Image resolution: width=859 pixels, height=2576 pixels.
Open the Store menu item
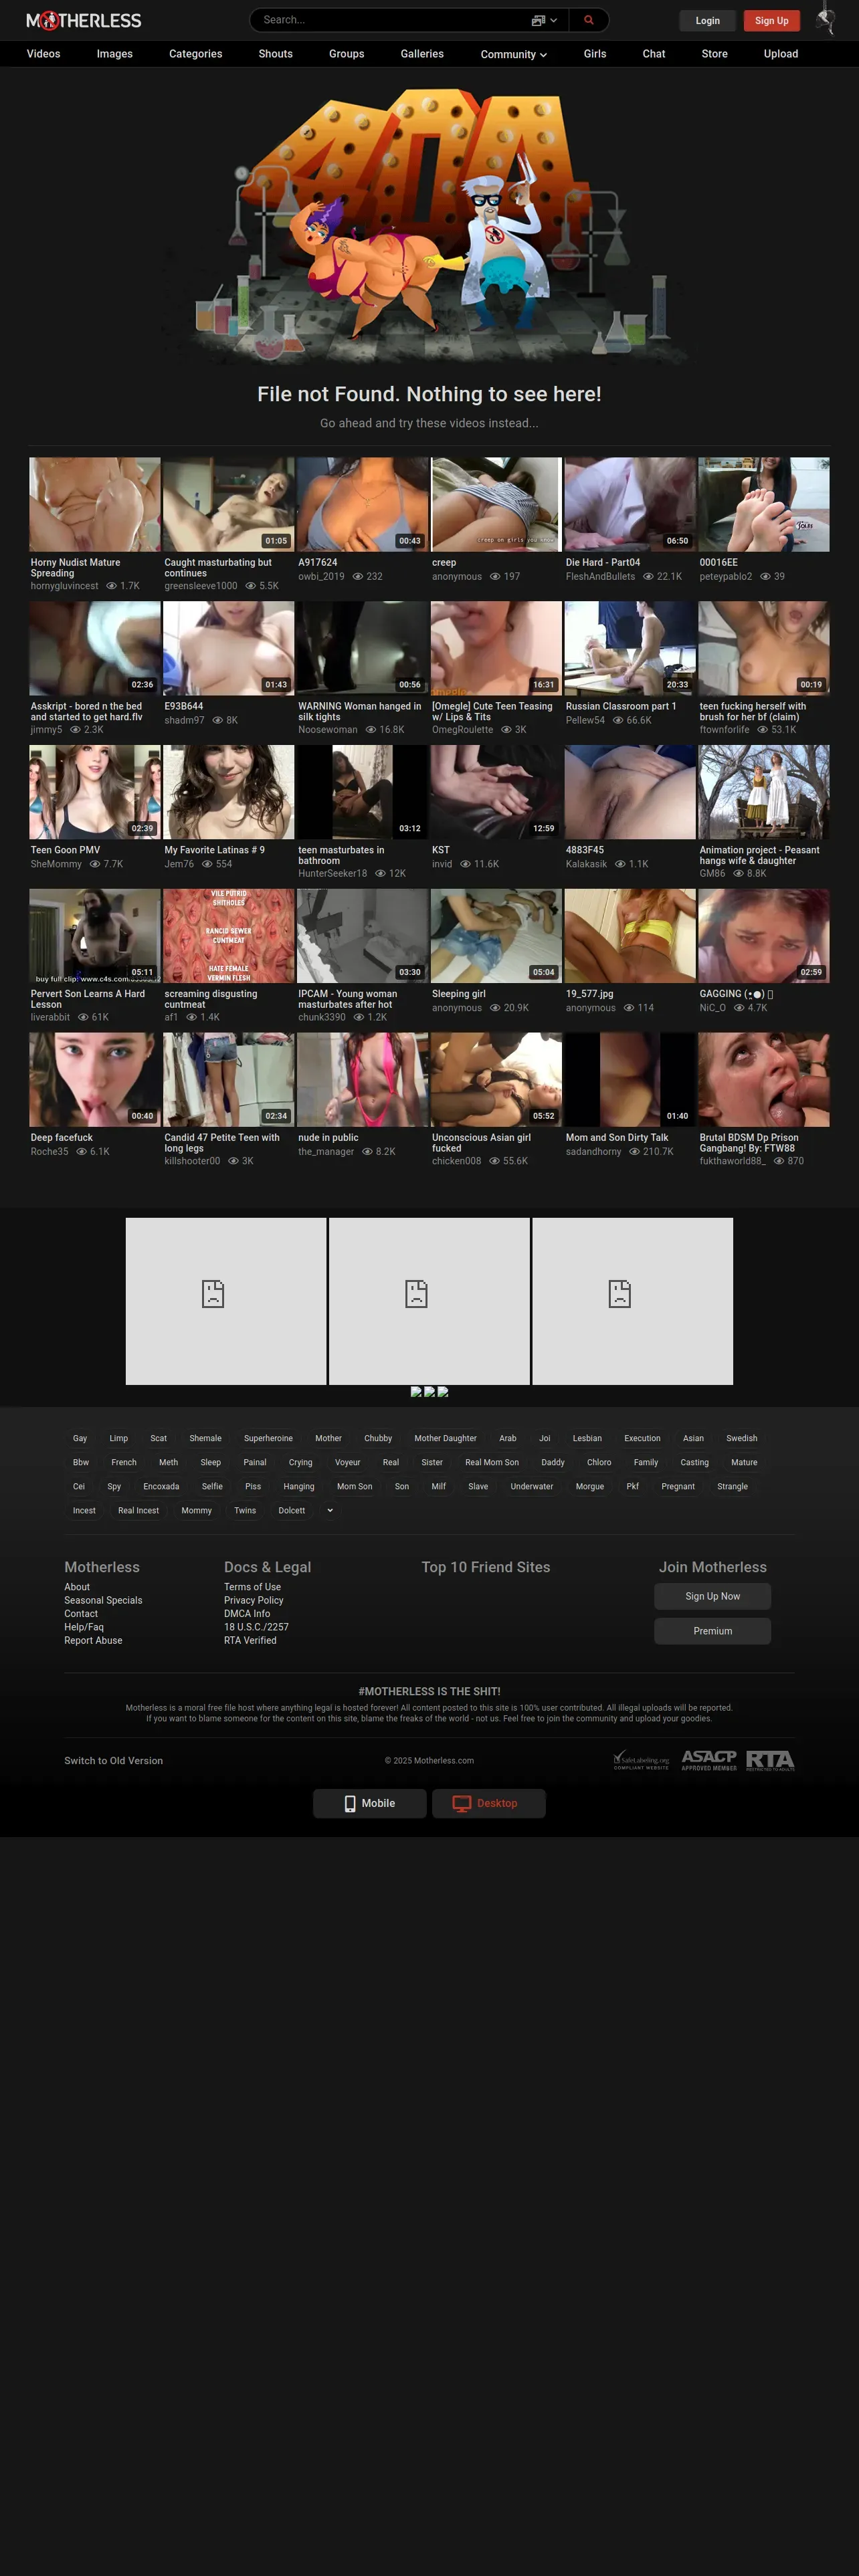pos(715,54)
